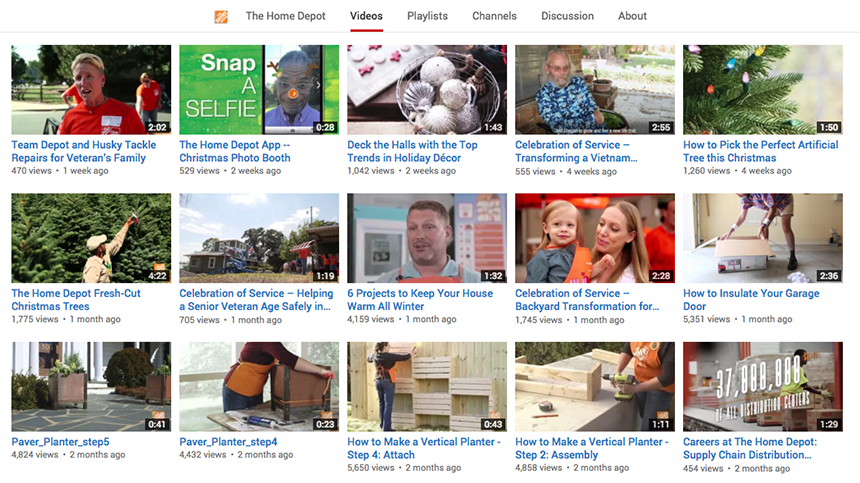Open holiday ornaments bowl video thumbnail
The width and height of the screenshot is (860, 483).
pos(427,89)
